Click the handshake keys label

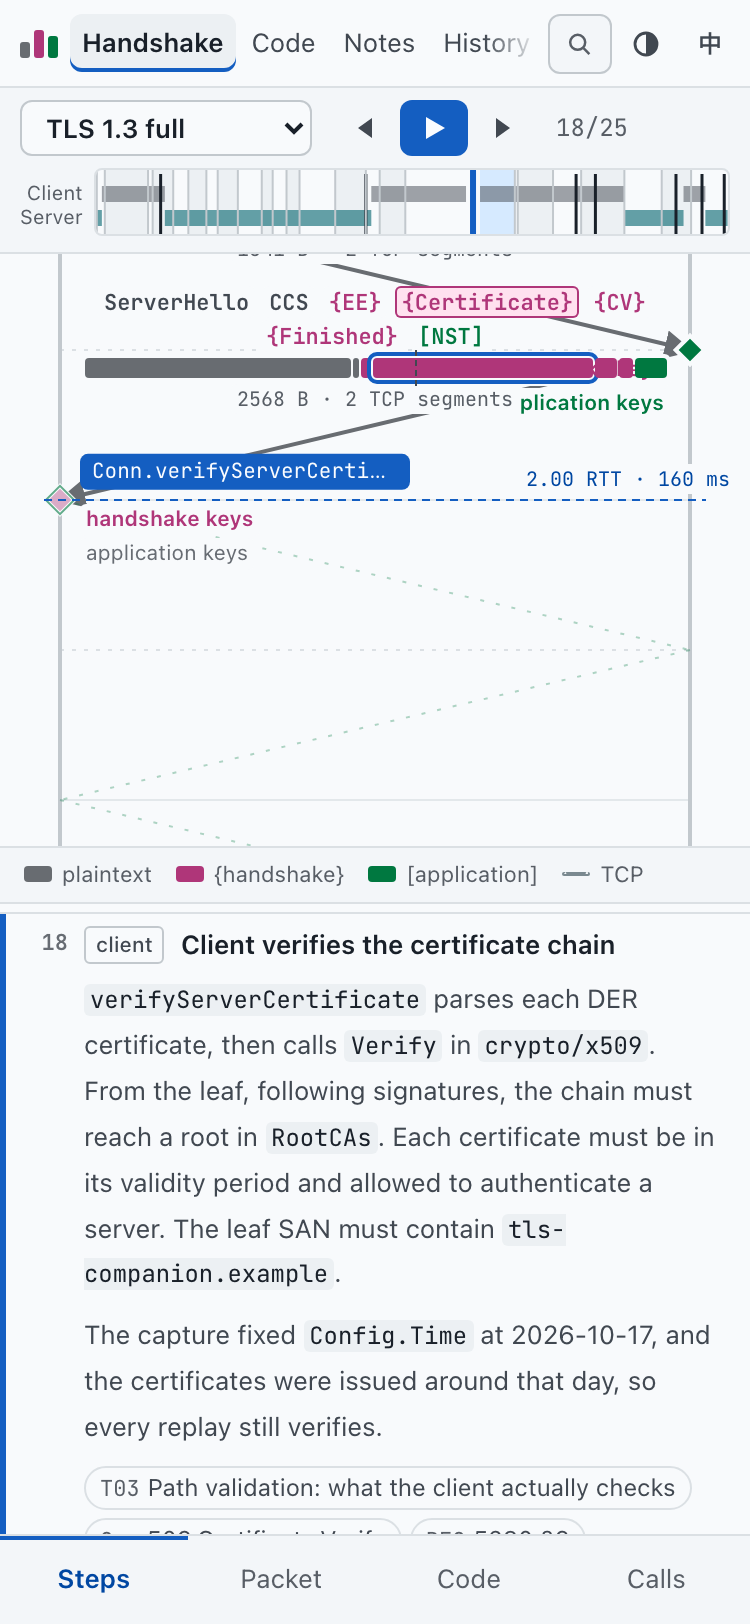tap(169, 519)
